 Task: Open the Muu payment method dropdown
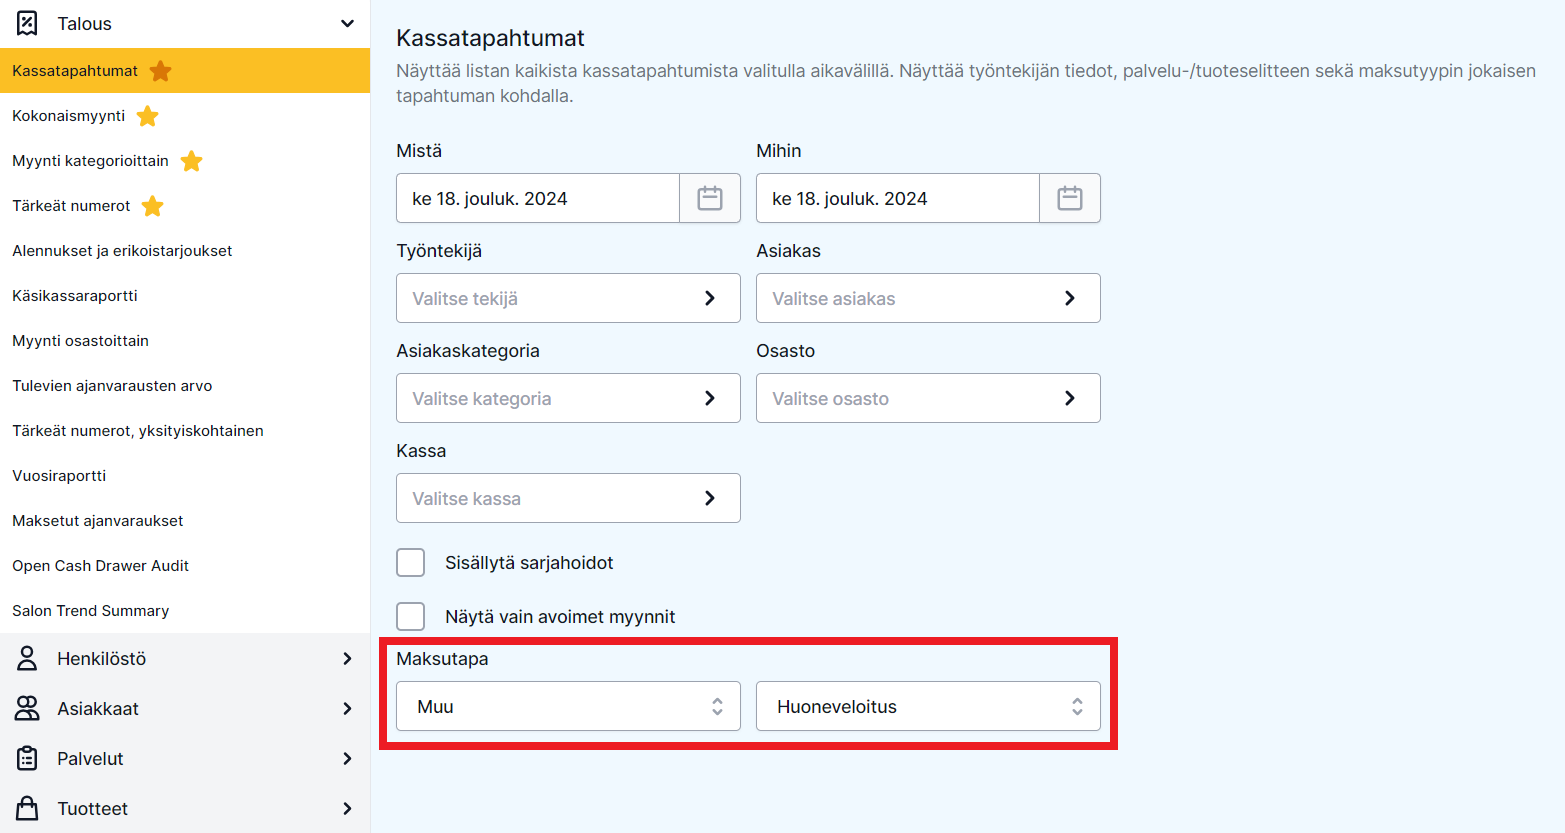[568, 706]
